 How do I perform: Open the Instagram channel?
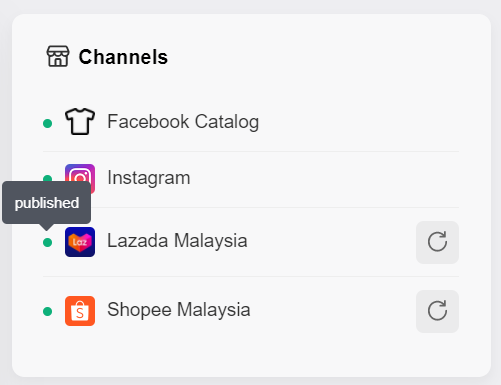(149, 178)
